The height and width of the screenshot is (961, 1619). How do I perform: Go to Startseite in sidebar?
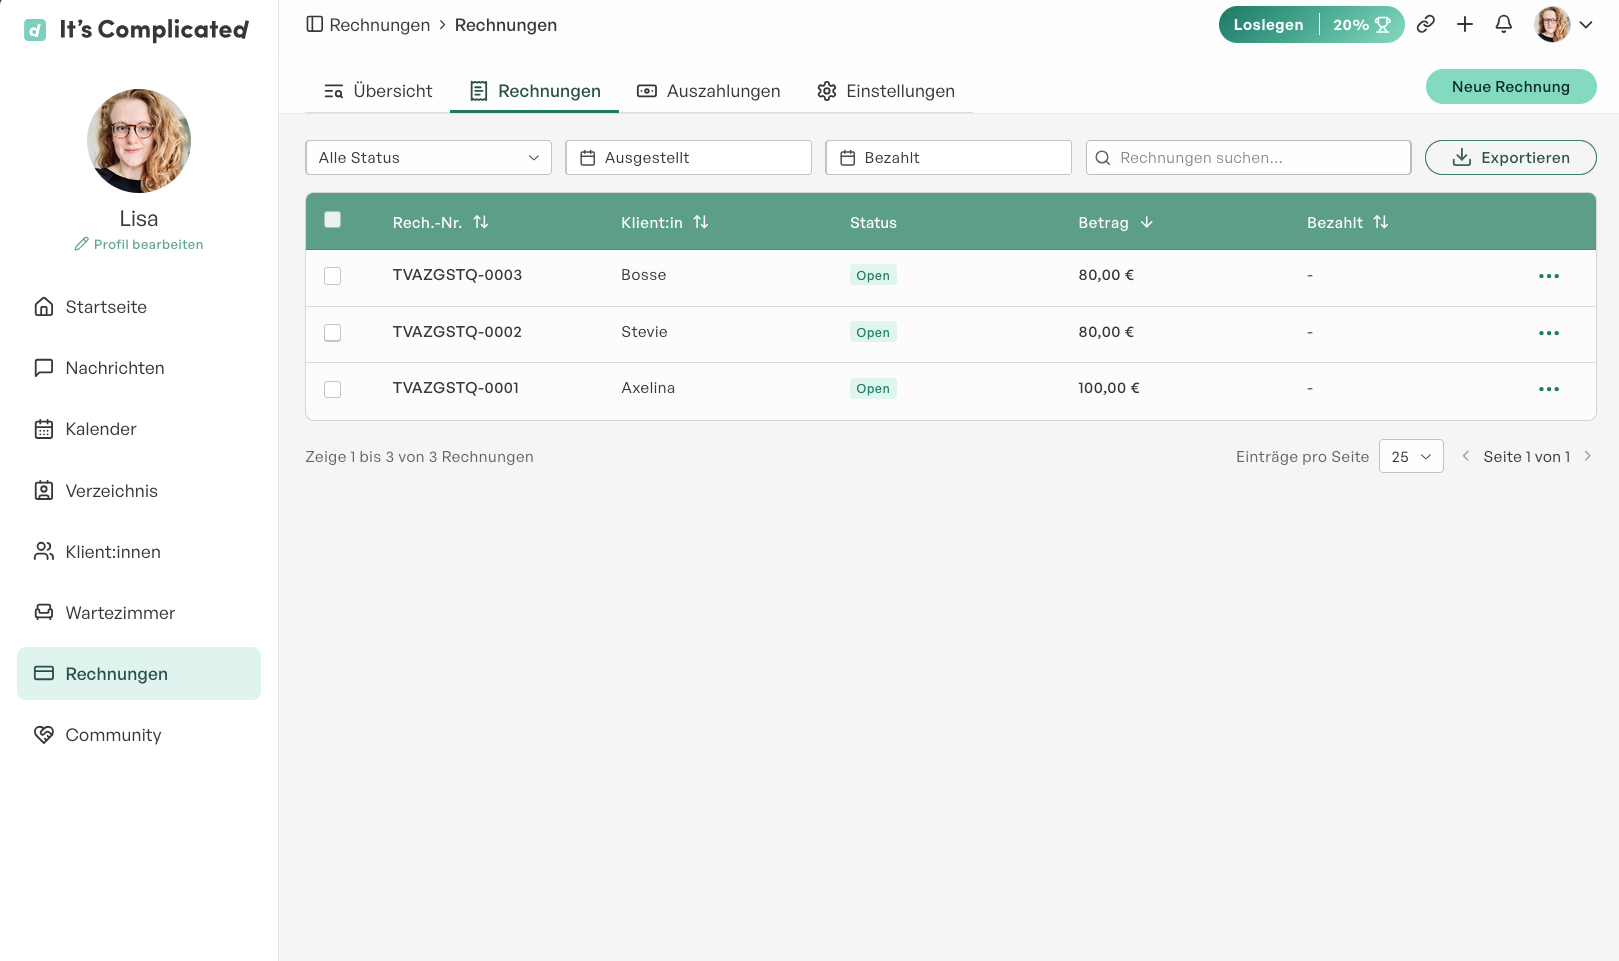point(139,307)
